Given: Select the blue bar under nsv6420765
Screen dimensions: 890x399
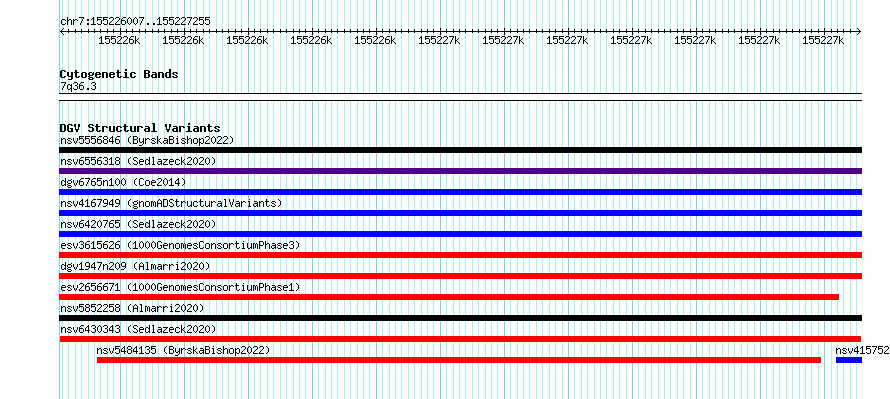Looking at the screenshot, I should 460,234.
